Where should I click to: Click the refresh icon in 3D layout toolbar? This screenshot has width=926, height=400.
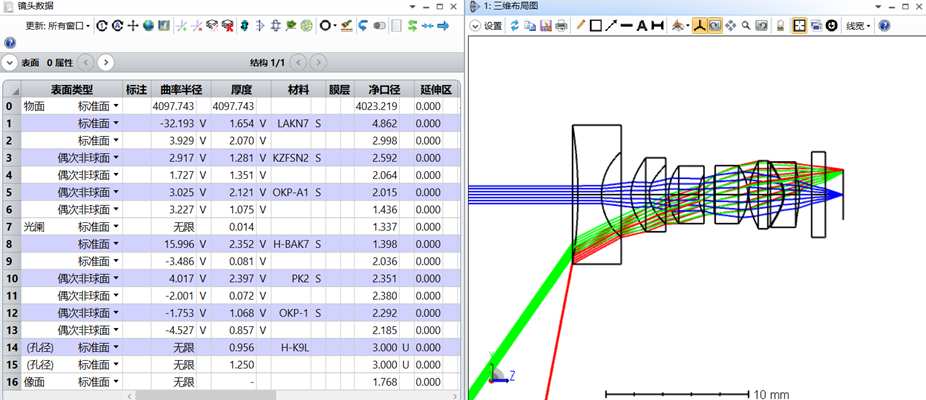(x=515, y=26)
